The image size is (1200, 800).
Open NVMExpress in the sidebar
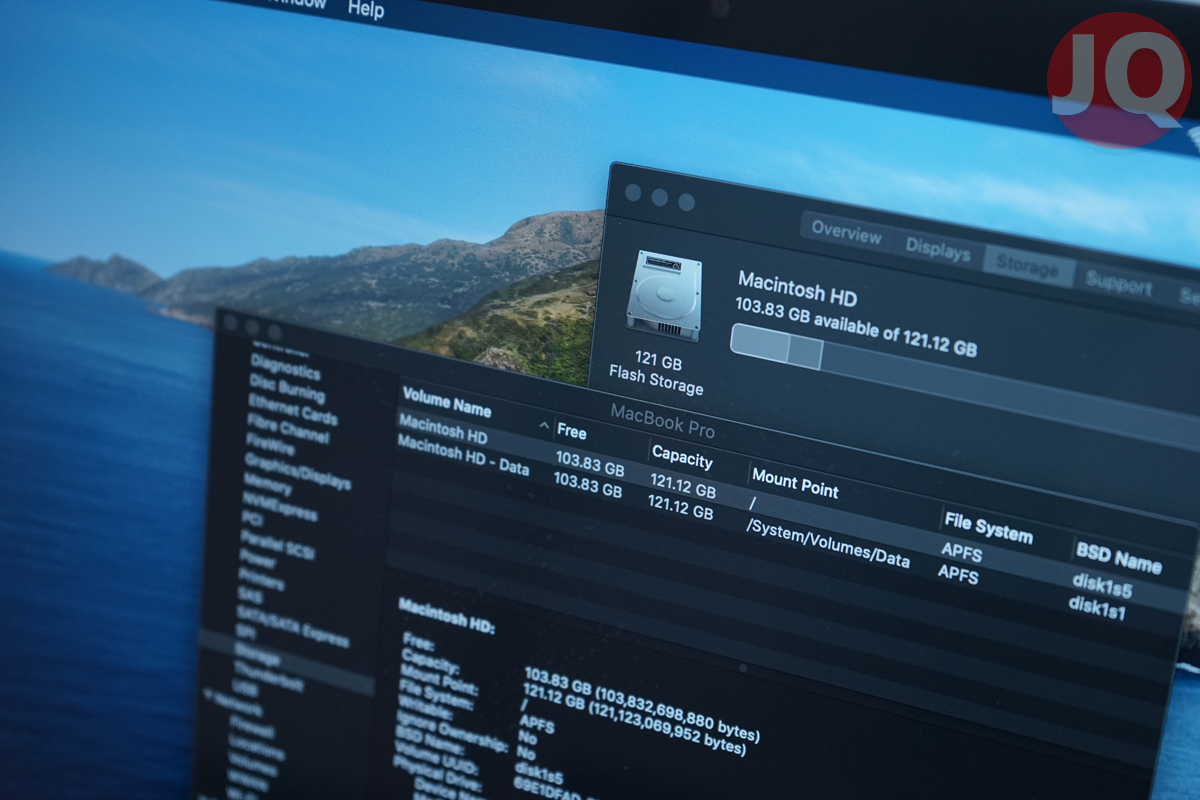[279, 509]
